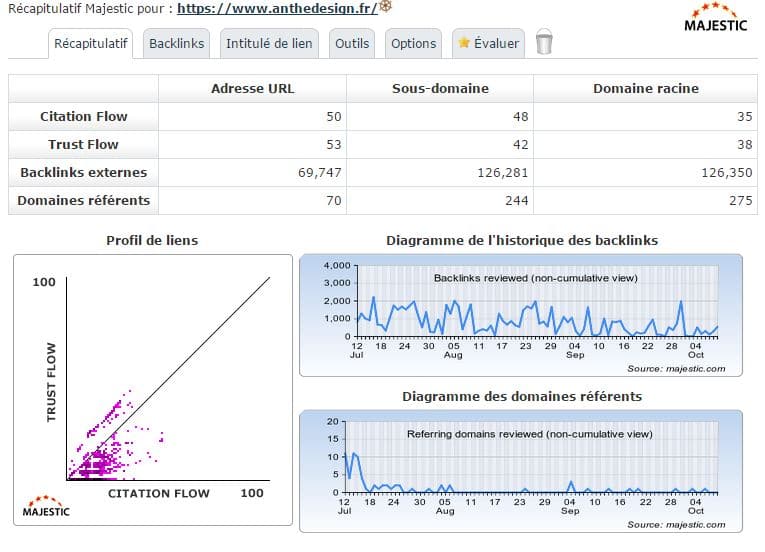The width and height of the screenshot is (765, 552).
Task: Select Domaines référents value 70
Action: (334, 201)
